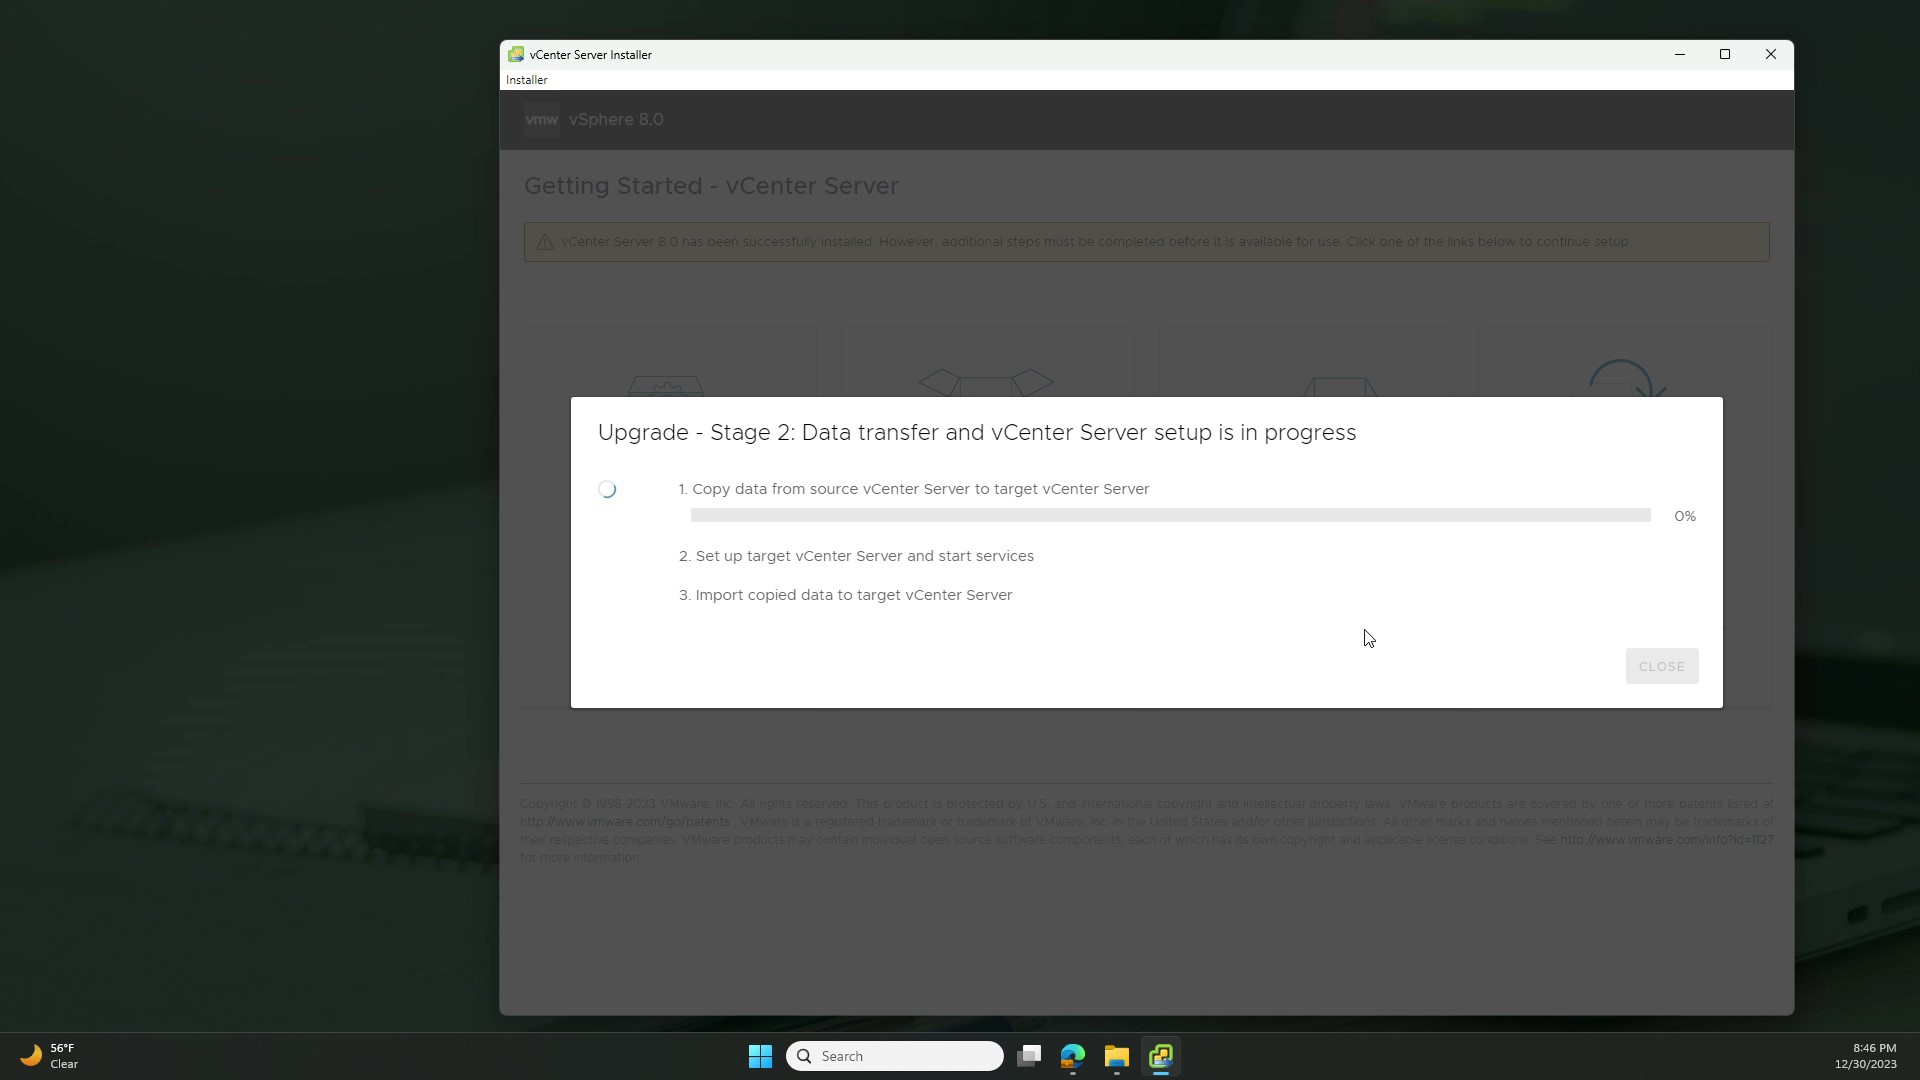Maximize the vCenter Server Installer window

pos(1725,55)
